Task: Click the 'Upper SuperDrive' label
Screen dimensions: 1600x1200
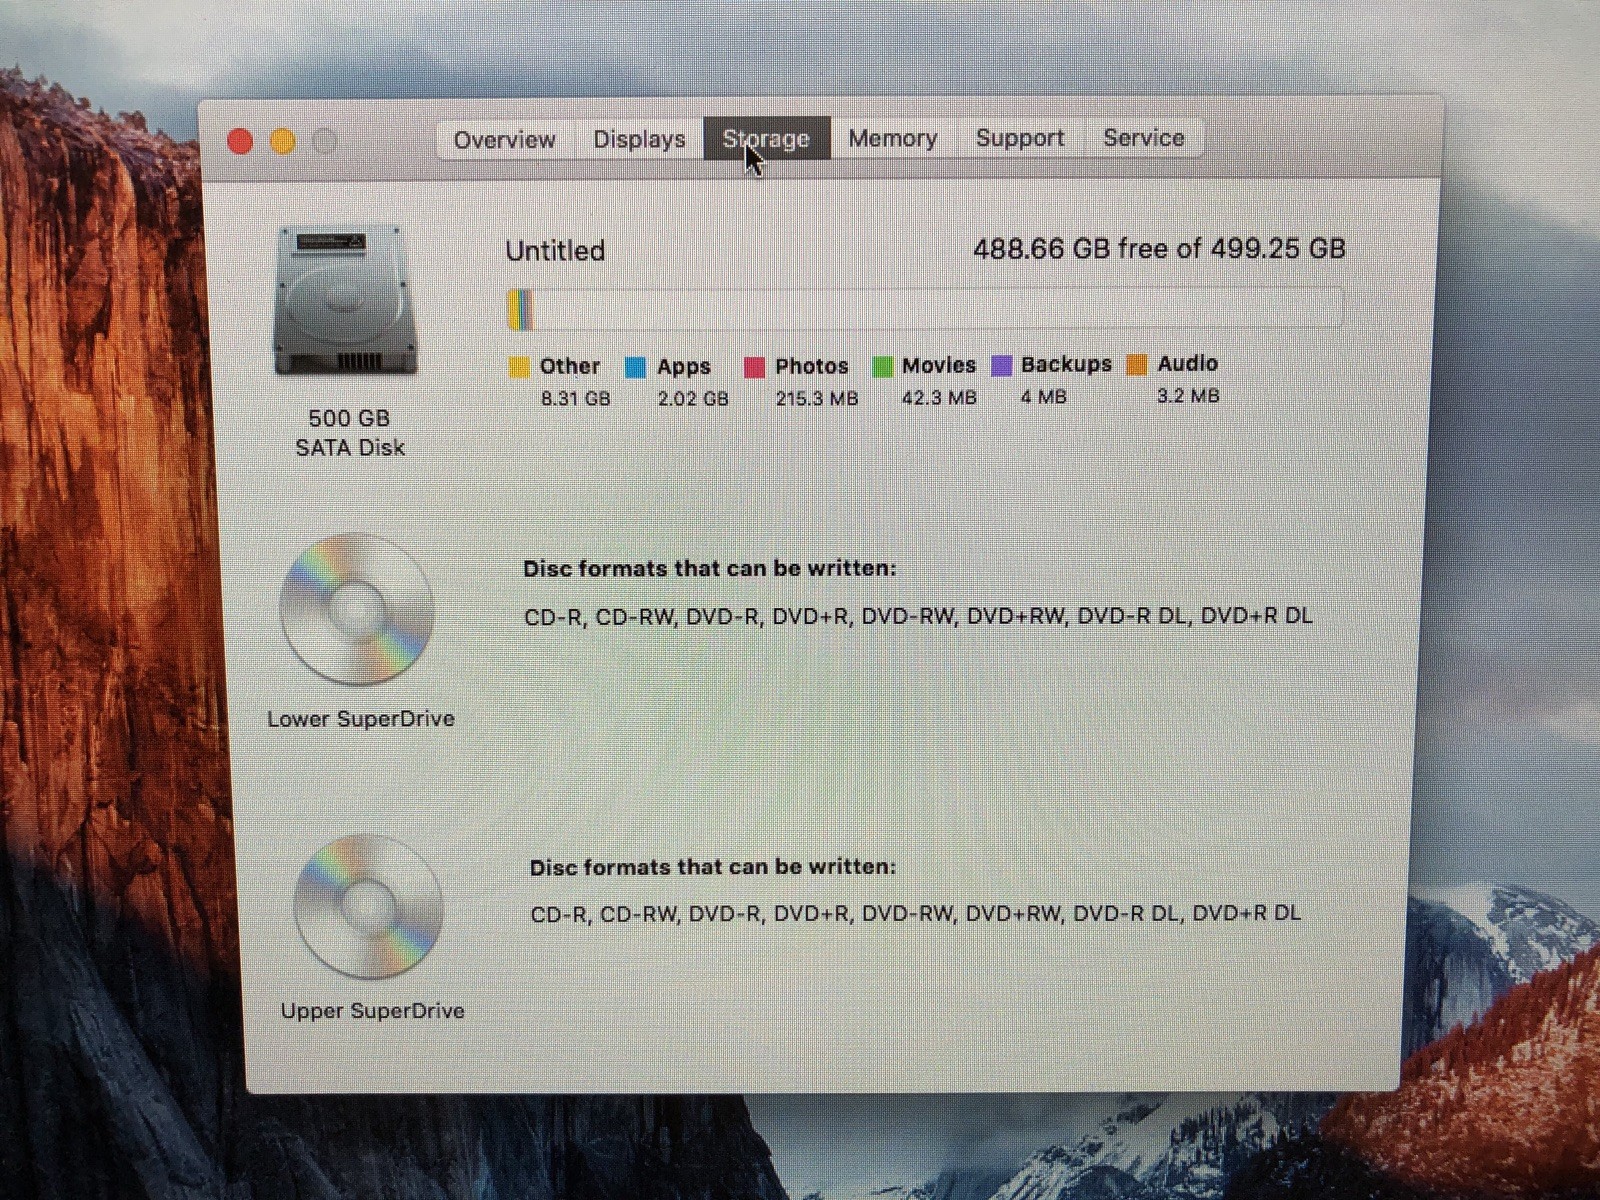Action: pyautogui.click(x=372, y=1010)
